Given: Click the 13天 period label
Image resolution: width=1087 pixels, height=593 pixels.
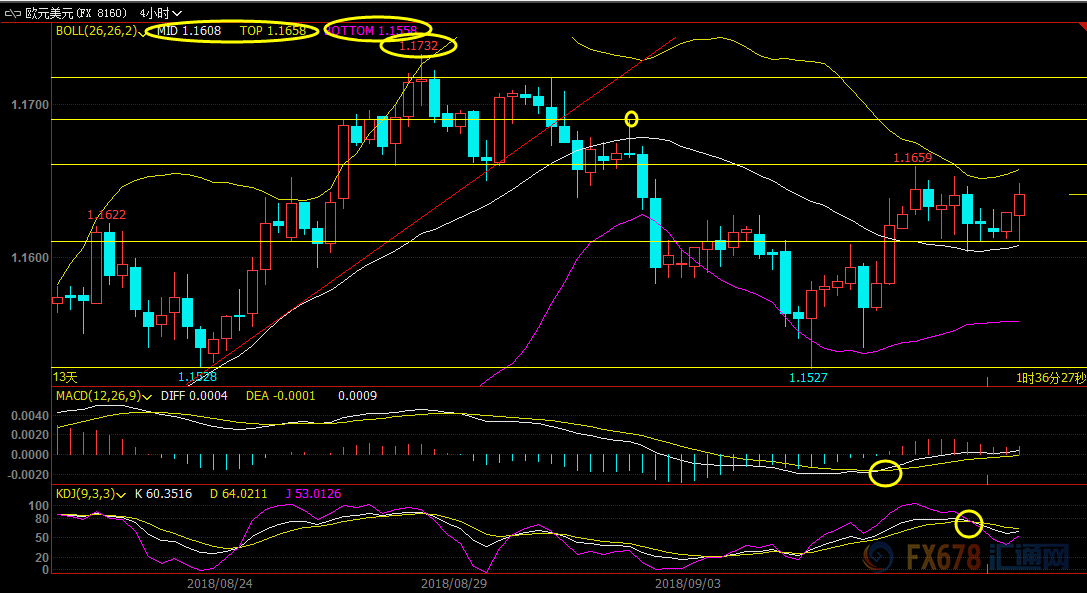Looking at the screenshot, I should coord(64,377).
